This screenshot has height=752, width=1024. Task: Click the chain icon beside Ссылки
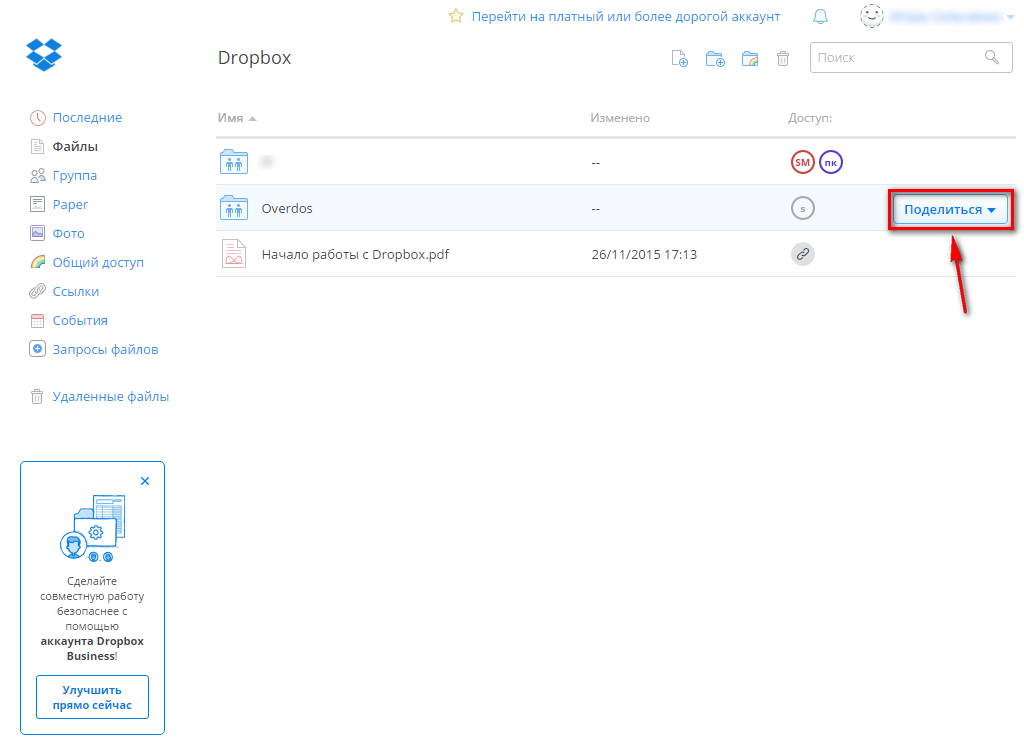pyautogui.click(x=38, y=291)
